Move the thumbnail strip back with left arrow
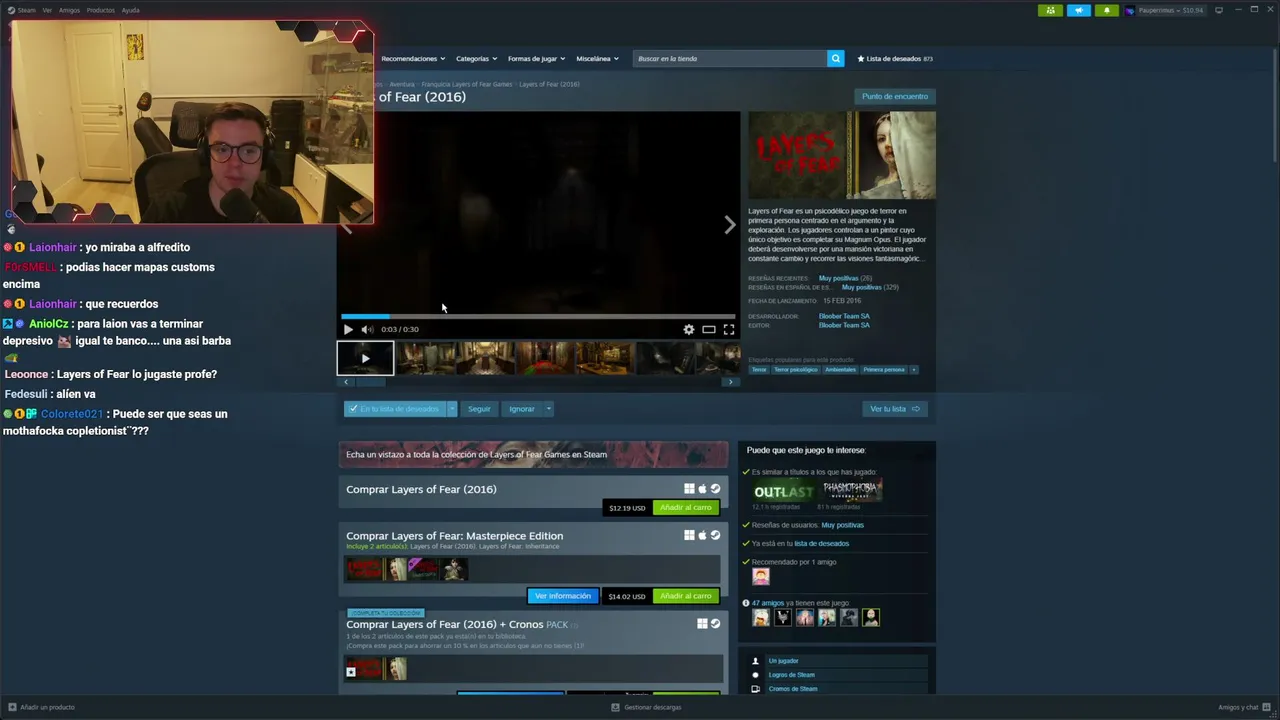Image resolution: width=1280 pixels, height=720 pixels. point(346,382)
